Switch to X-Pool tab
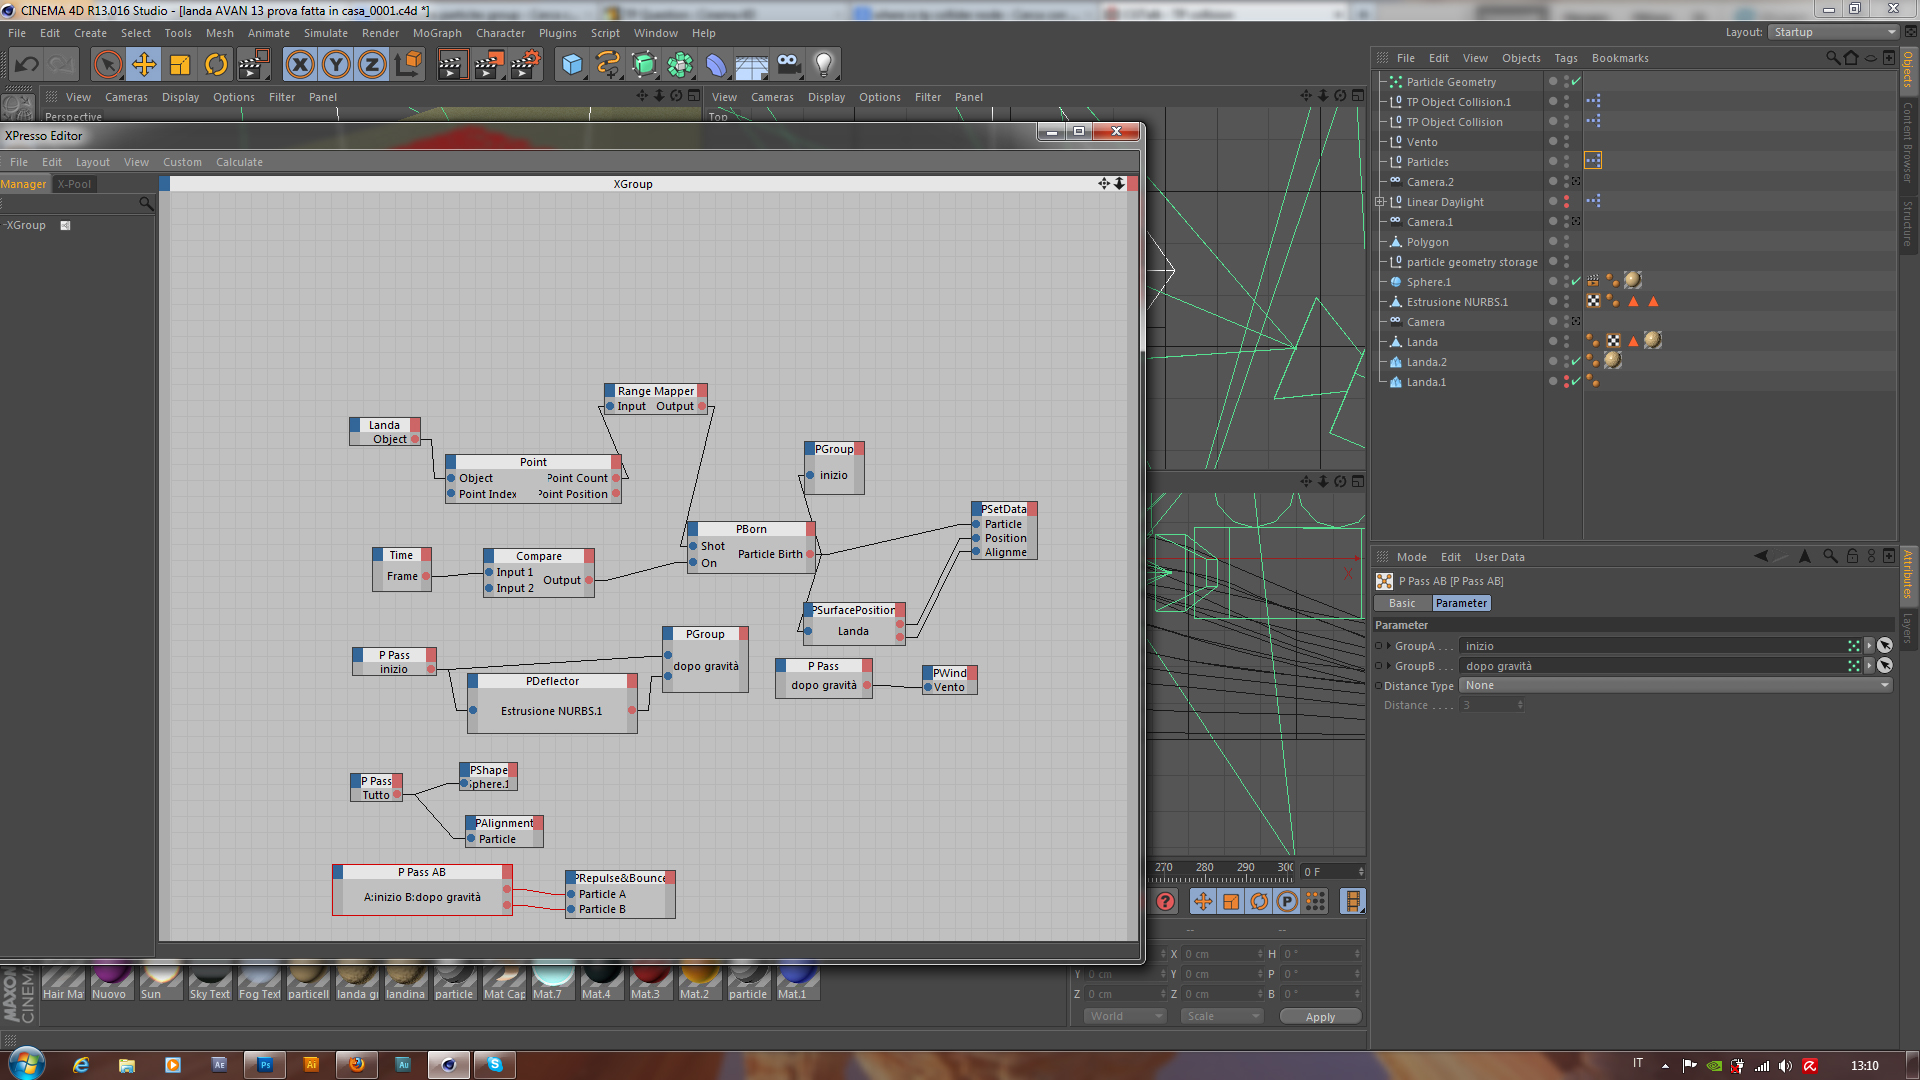 pos(74,184)
